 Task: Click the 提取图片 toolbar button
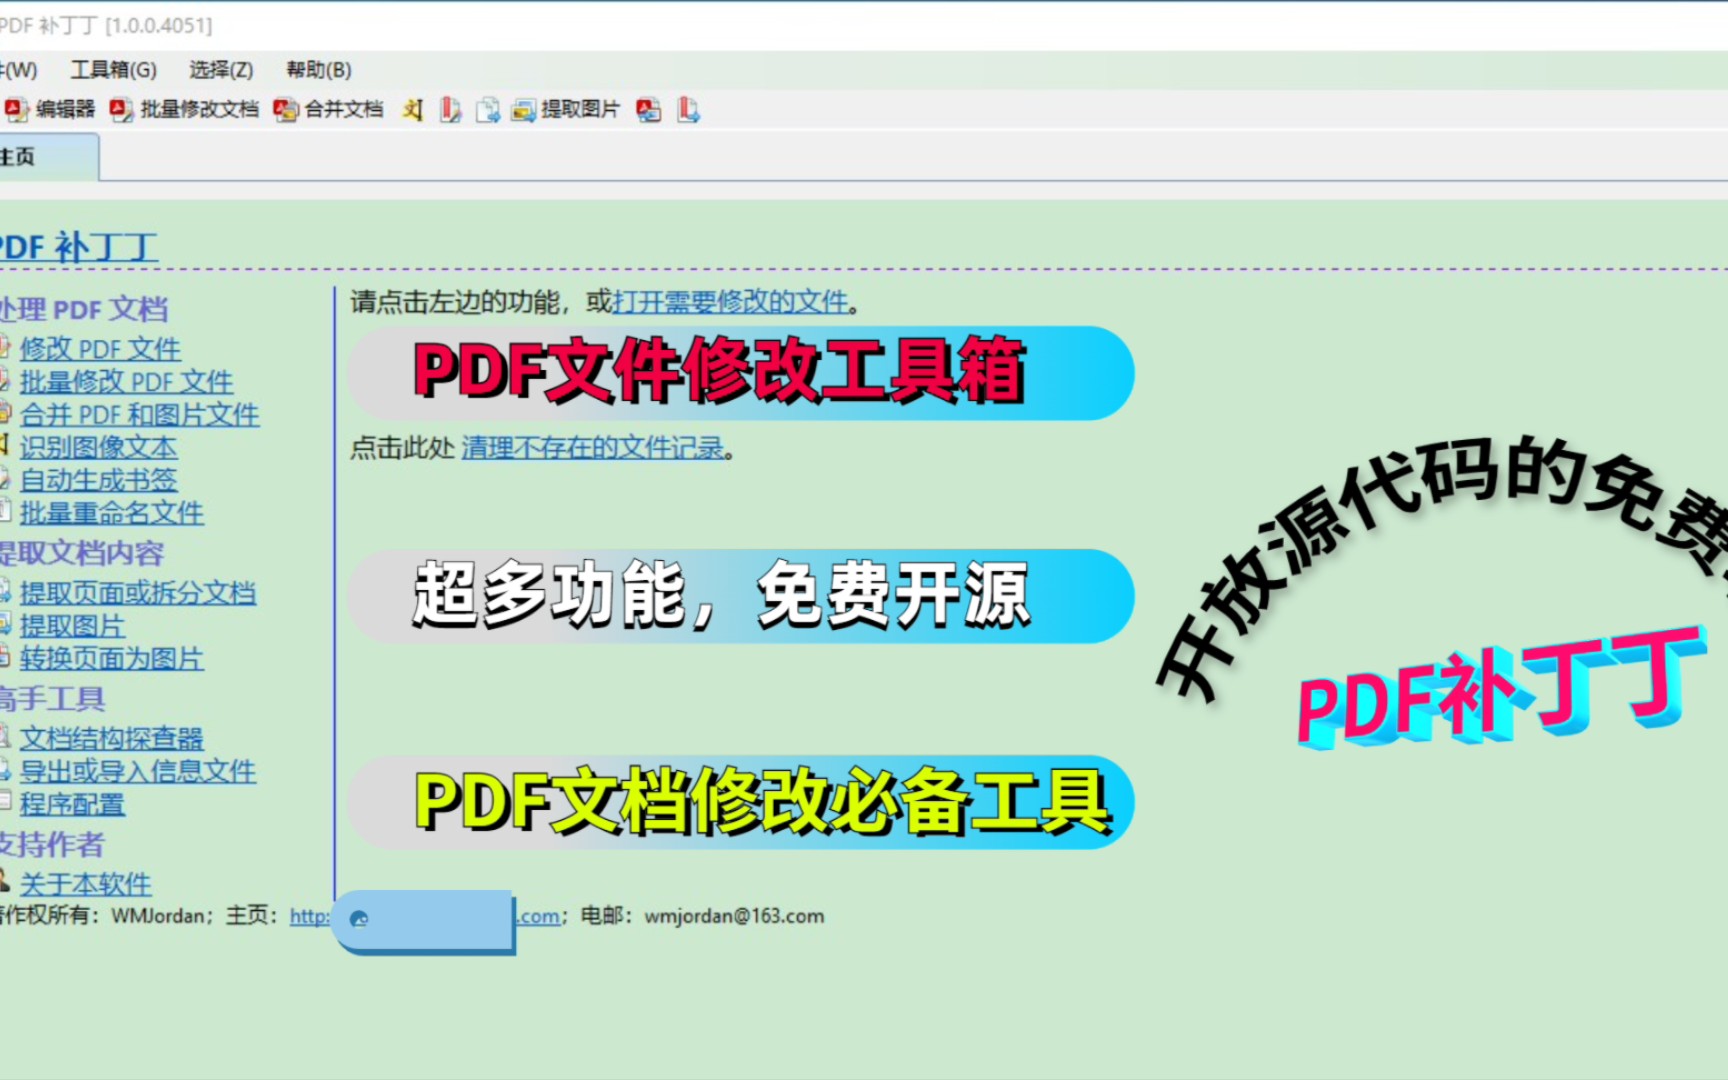(x=566, y=109)
